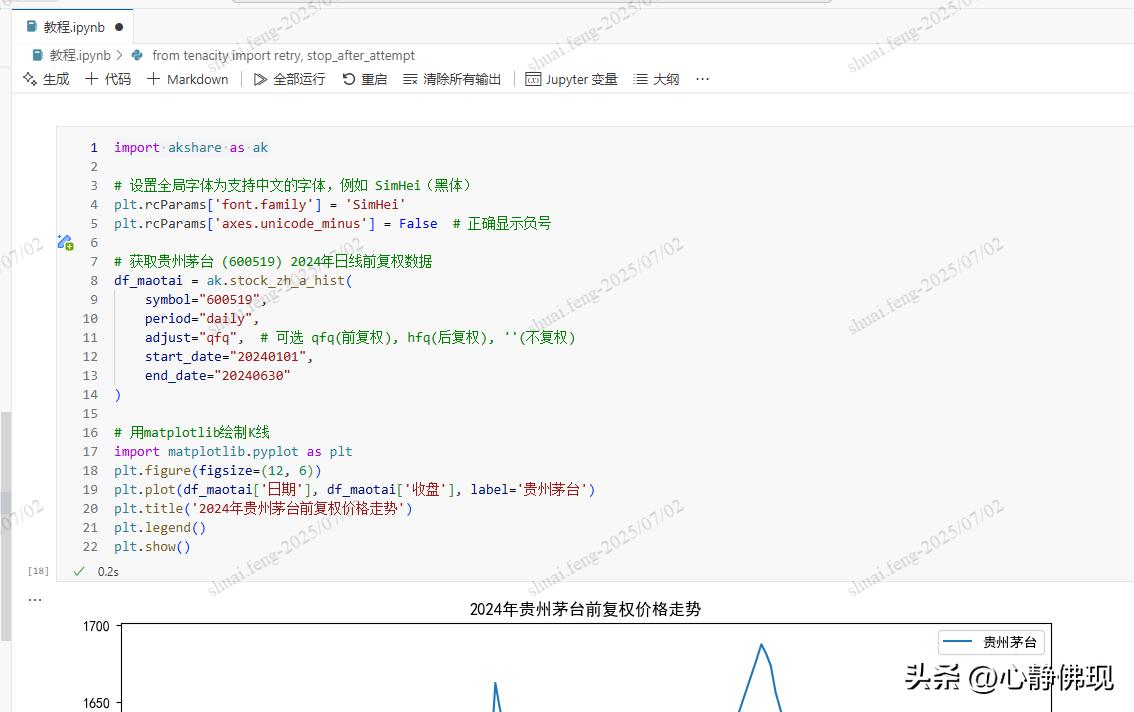Select breadcrumb cell 'from tenacity import retry'

[284, 56]
